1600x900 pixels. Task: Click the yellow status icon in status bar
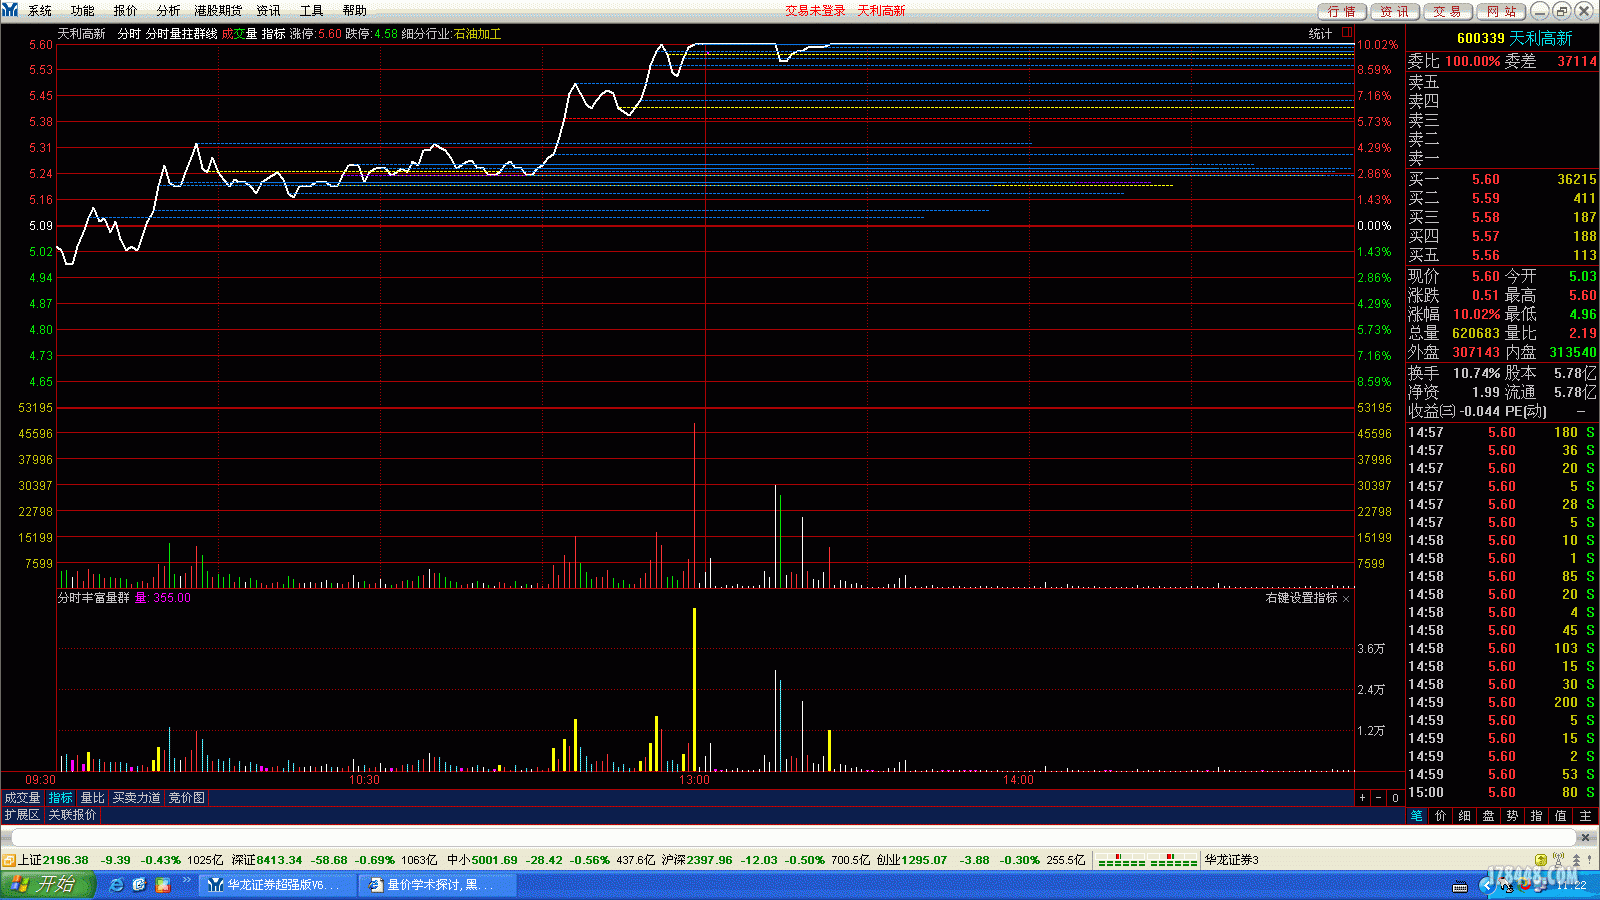[x=1541, y=860]
